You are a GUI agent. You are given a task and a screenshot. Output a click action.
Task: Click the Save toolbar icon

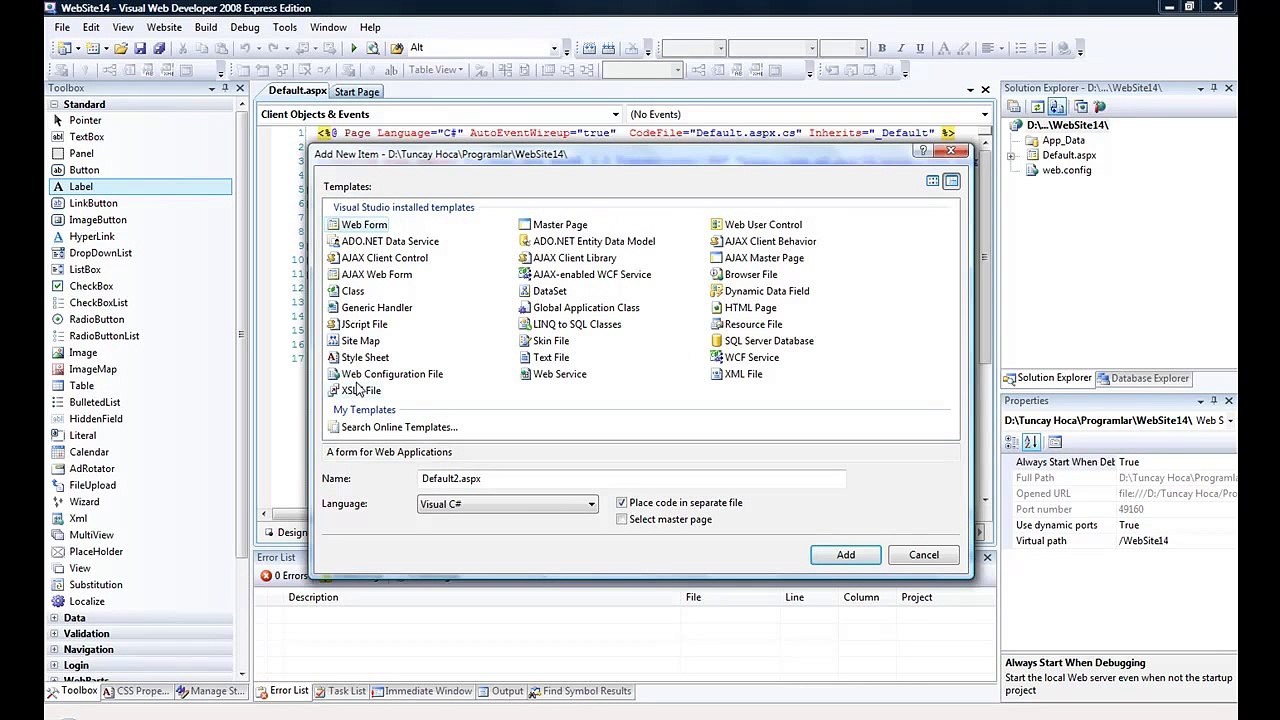click(x=140, y=48)
